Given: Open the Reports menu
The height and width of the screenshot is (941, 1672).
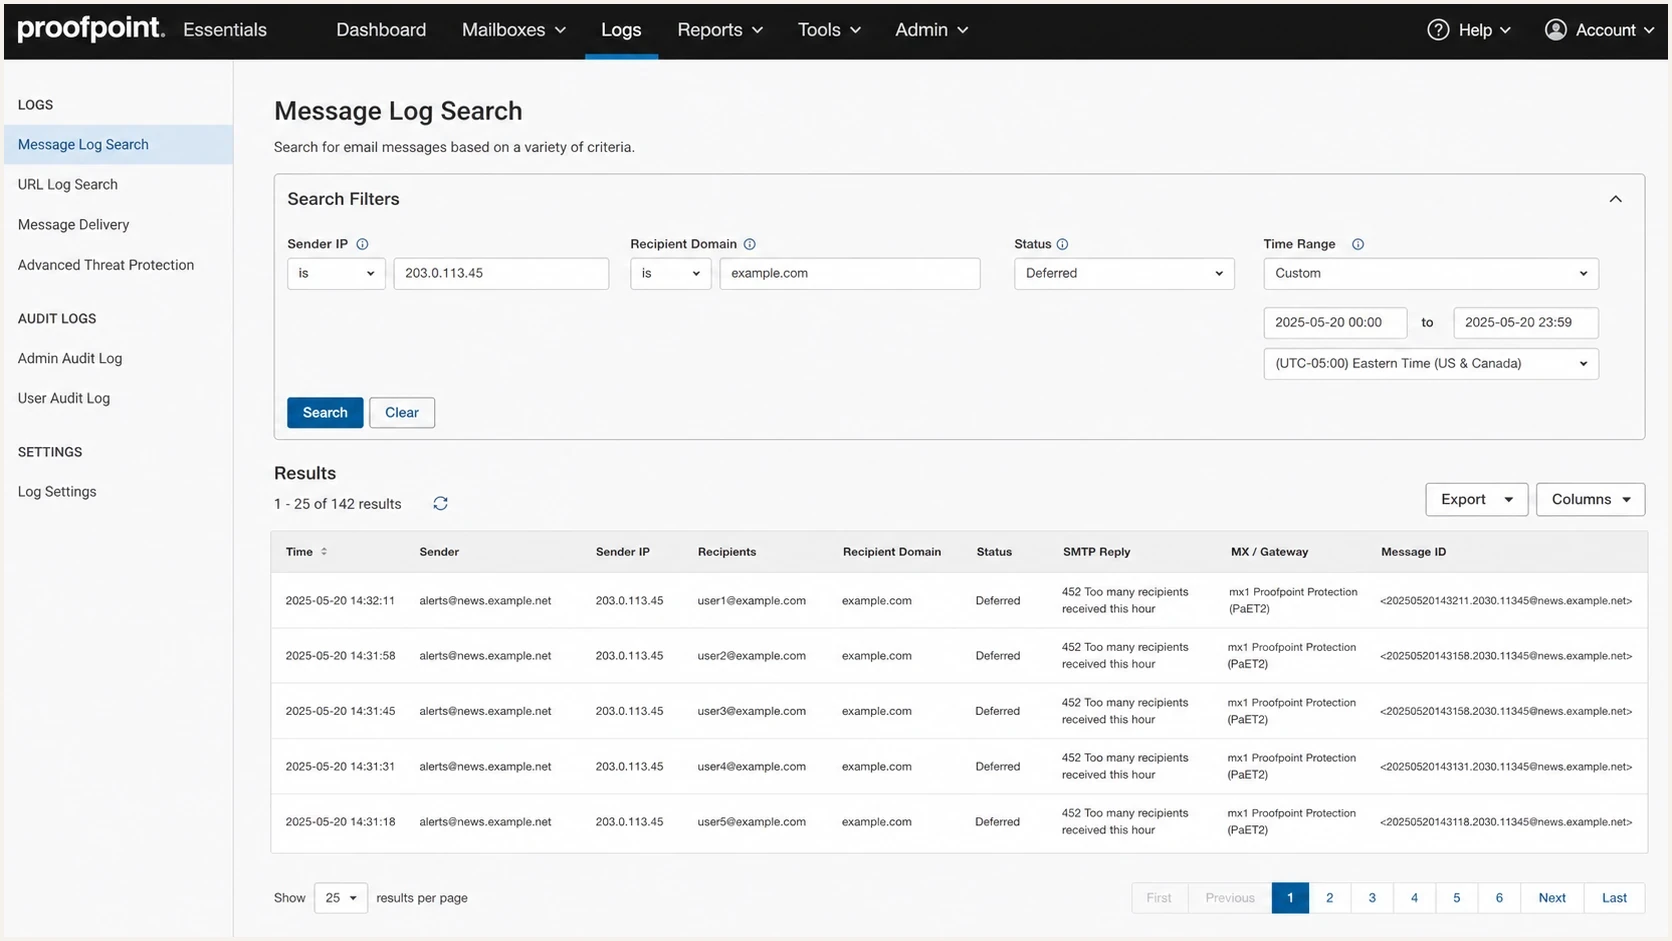Looking at the screenshot, I should (720, 30).
